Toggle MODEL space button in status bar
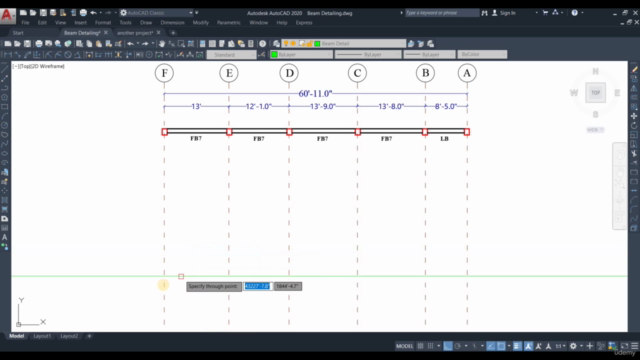This screenshot has height=360, width=640. coord(404,346)
